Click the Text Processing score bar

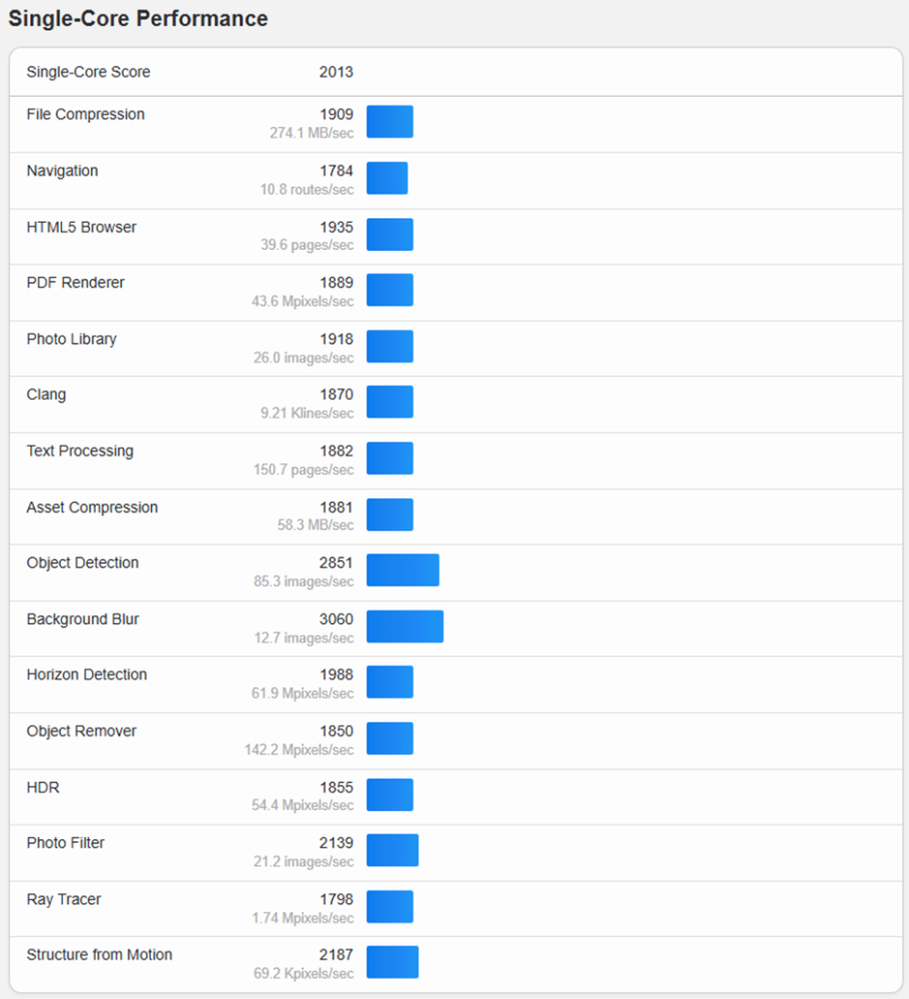(x=390, y=458)
